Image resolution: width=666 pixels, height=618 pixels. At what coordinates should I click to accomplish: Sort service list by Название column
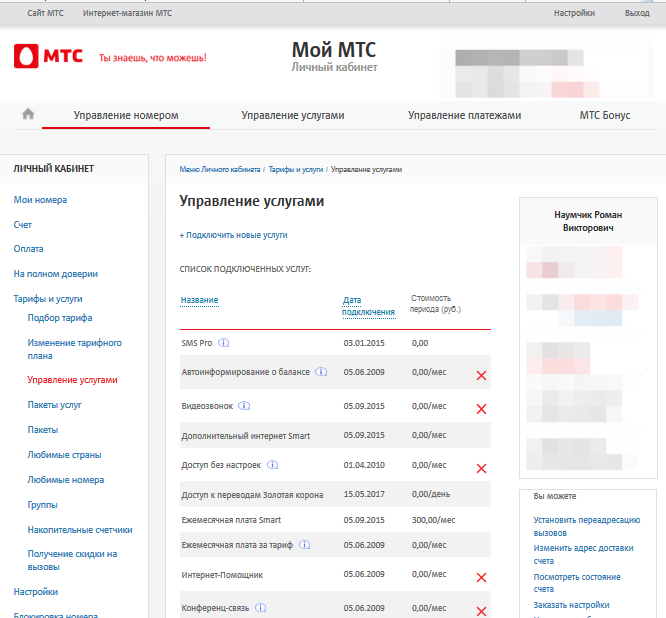pyautogui.click(x=199, y=300)
